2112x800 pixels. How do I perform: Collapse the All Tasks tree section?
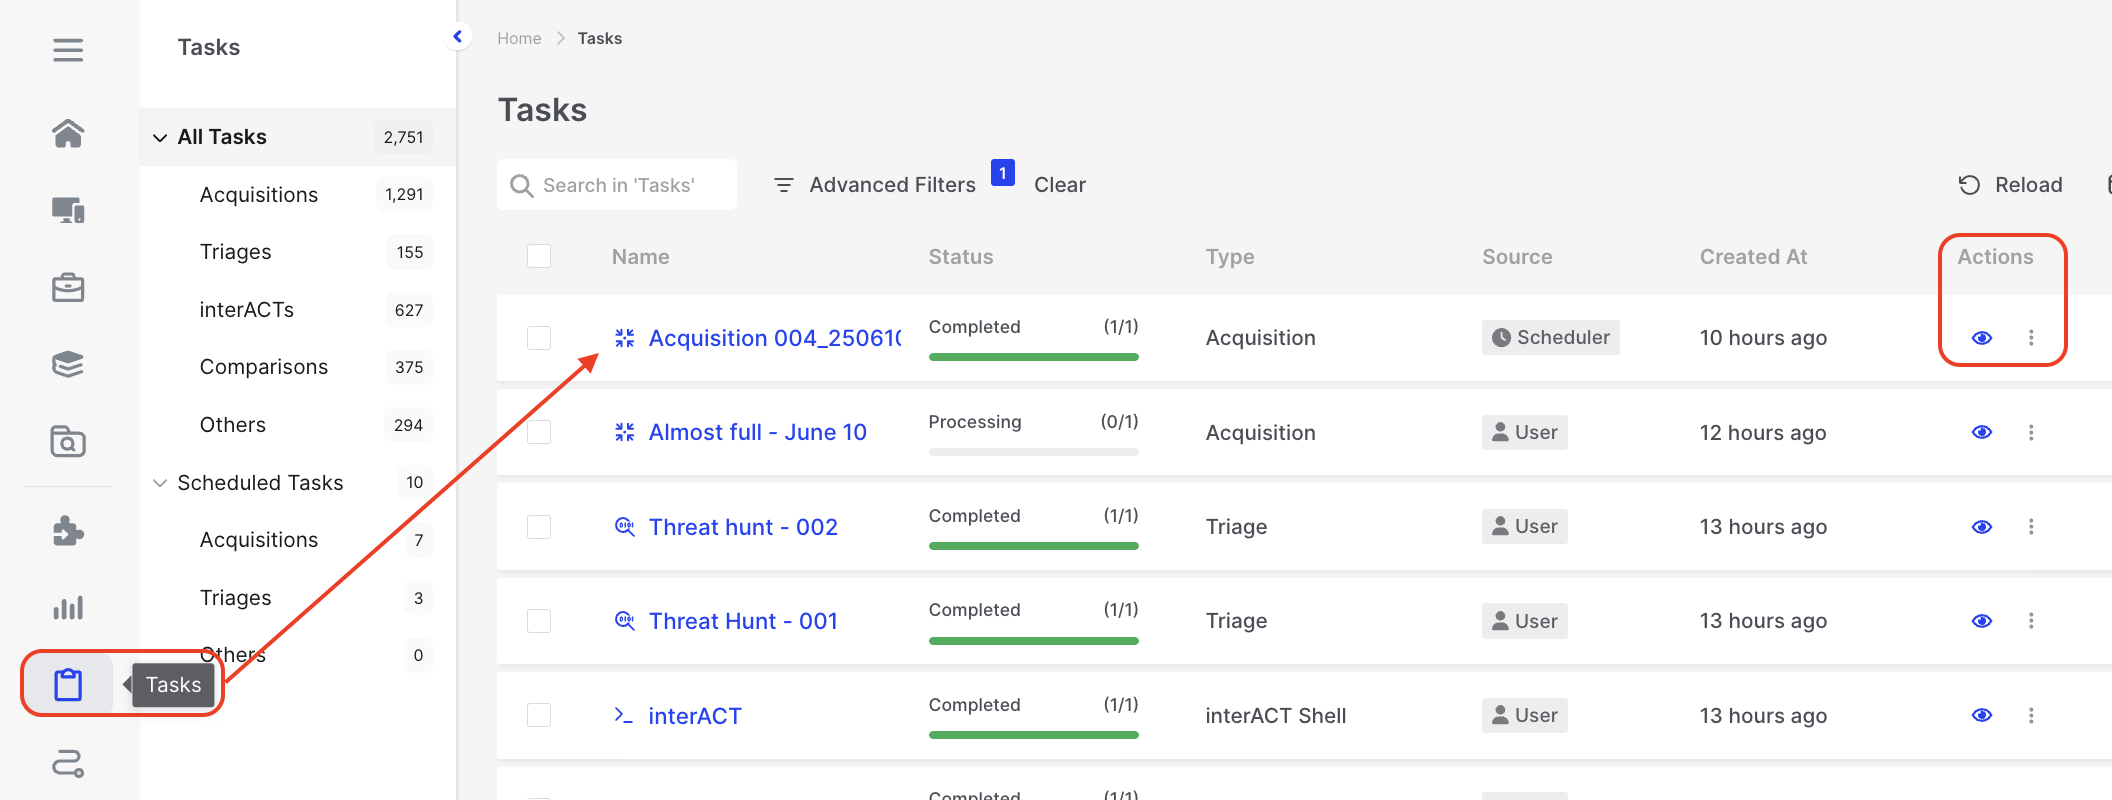160,137
